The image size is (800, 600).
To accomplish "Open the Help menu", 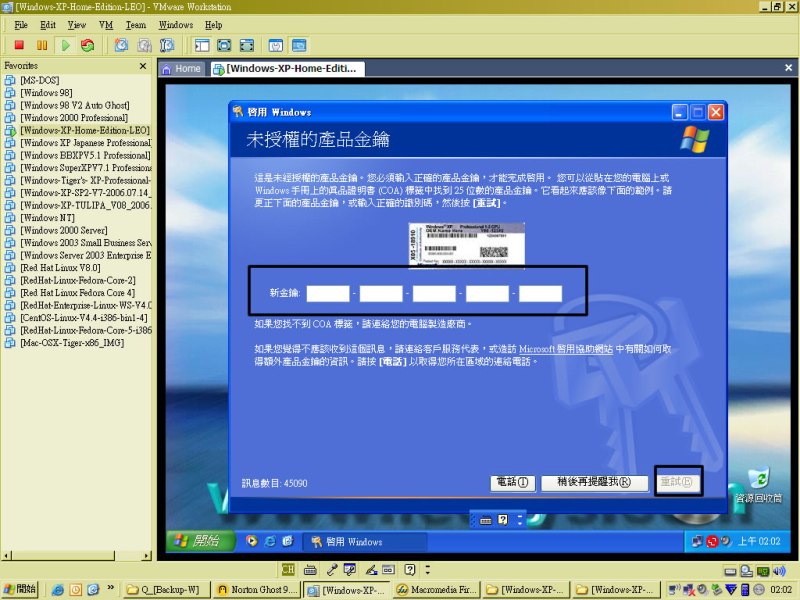I will [x=214, y=25].
